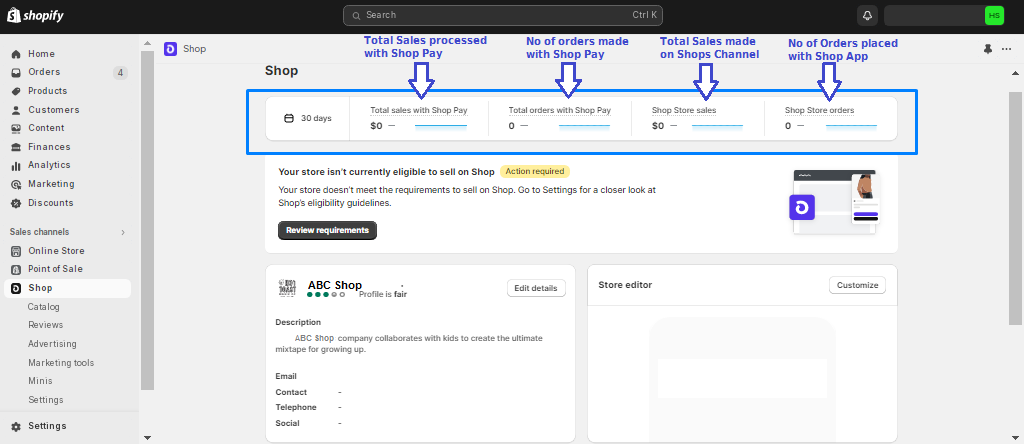Open the 30 days date range selector
Screen dimensions: 1024x444
pos(308,118)
